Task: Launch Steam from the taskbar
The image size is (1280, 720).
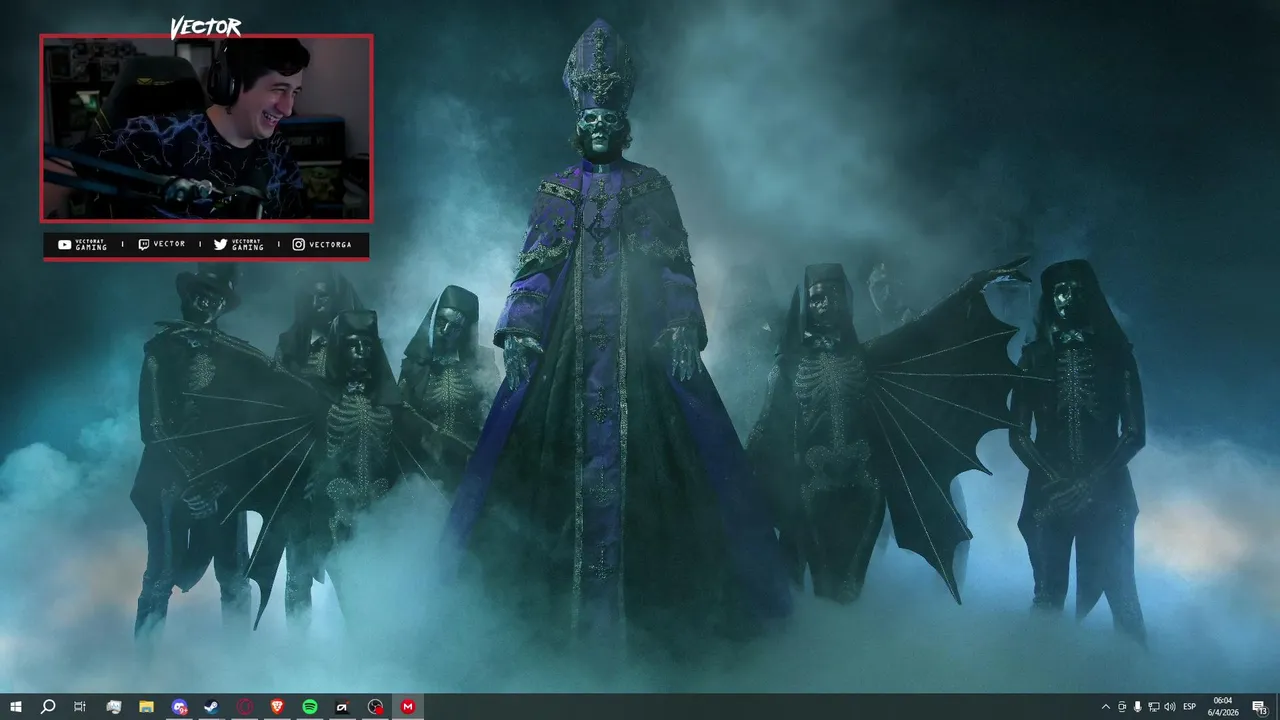Action: coord(212,707)
